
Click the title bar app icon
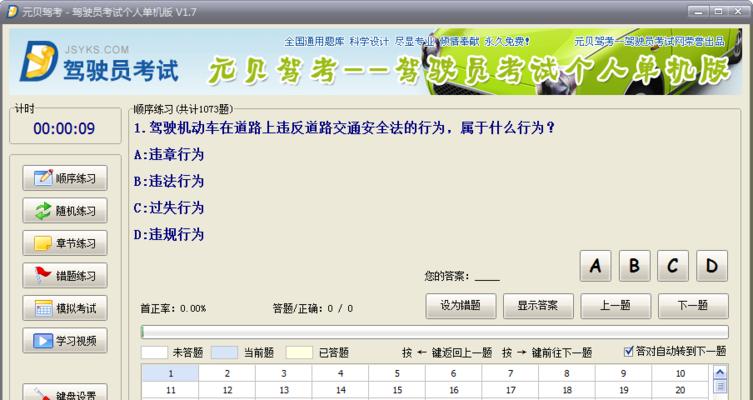(12, 12)
